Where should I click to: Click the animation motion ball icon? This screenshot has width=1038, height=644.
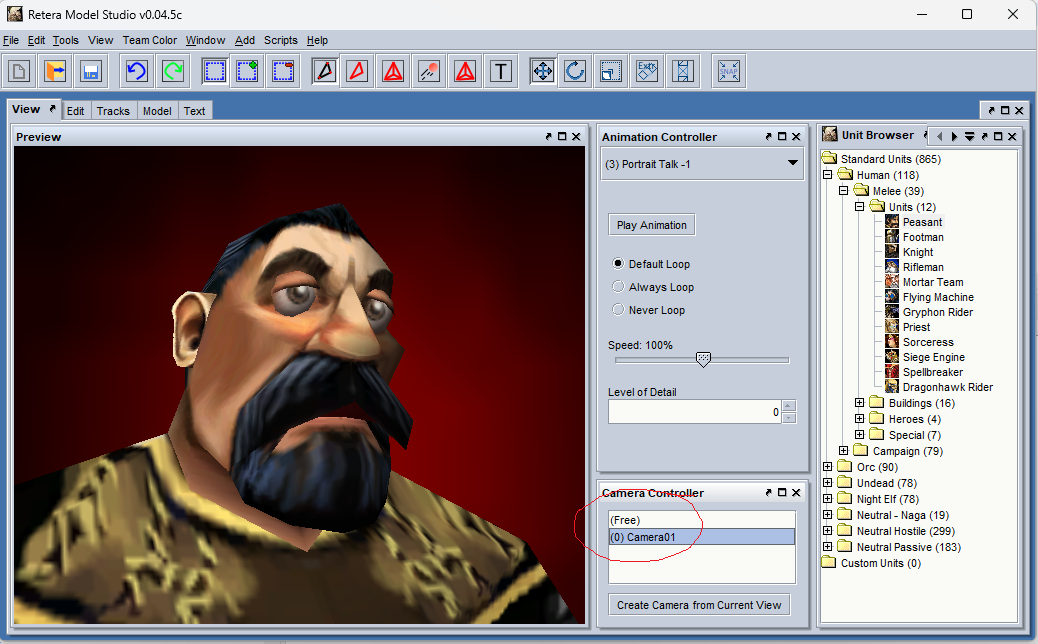coord(429,71)
